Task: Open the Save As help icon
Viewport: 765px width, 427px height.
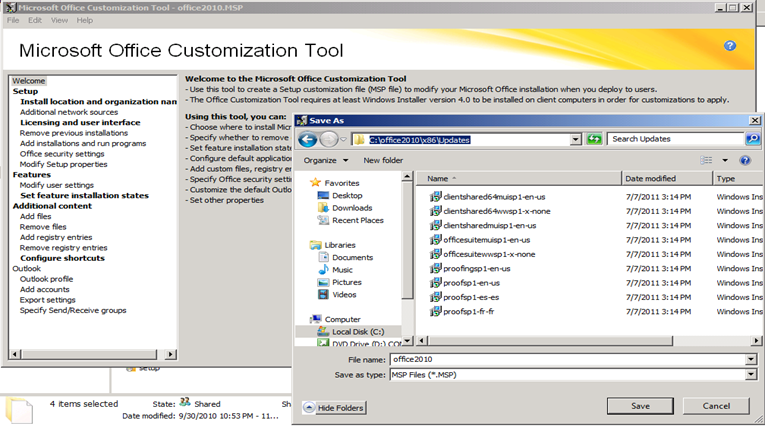Action: (x=745, y=161)
